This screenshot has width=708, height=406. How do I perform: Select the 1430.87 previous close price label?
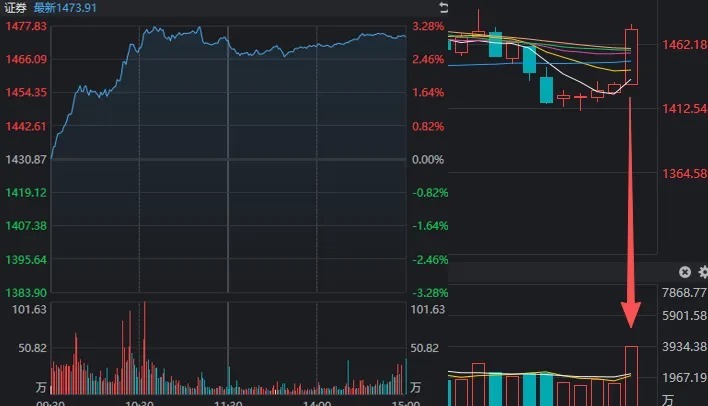click(x=26, y=159)
